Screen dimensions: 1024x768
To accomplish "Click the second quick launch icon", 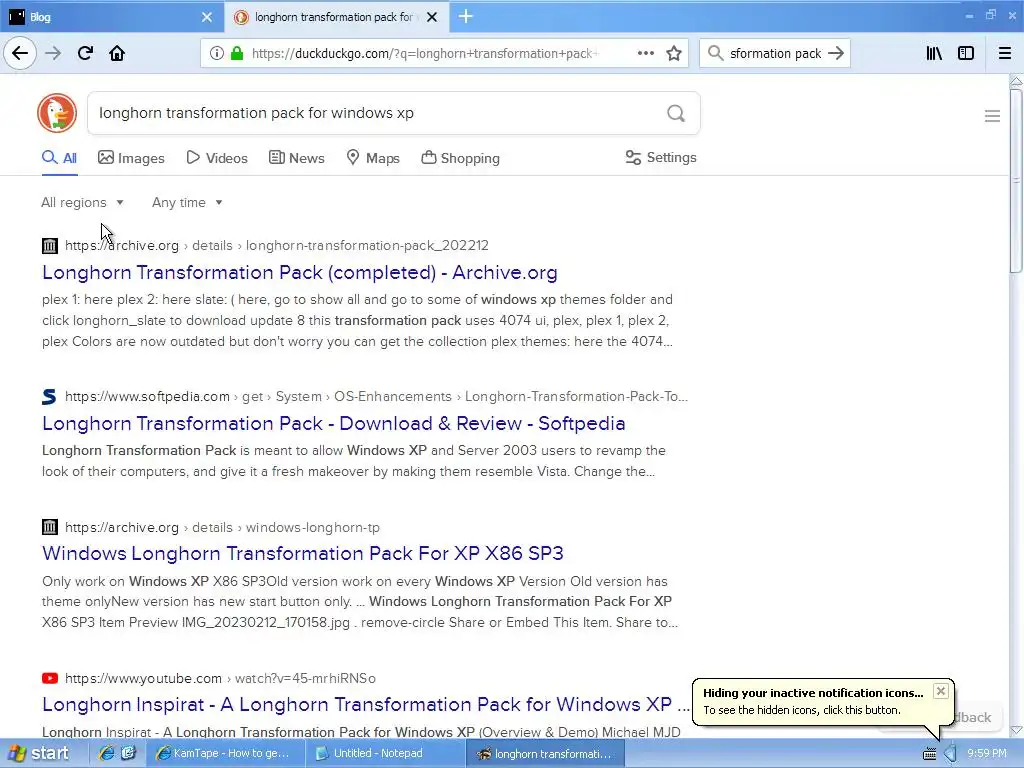I will pos(129,754).
